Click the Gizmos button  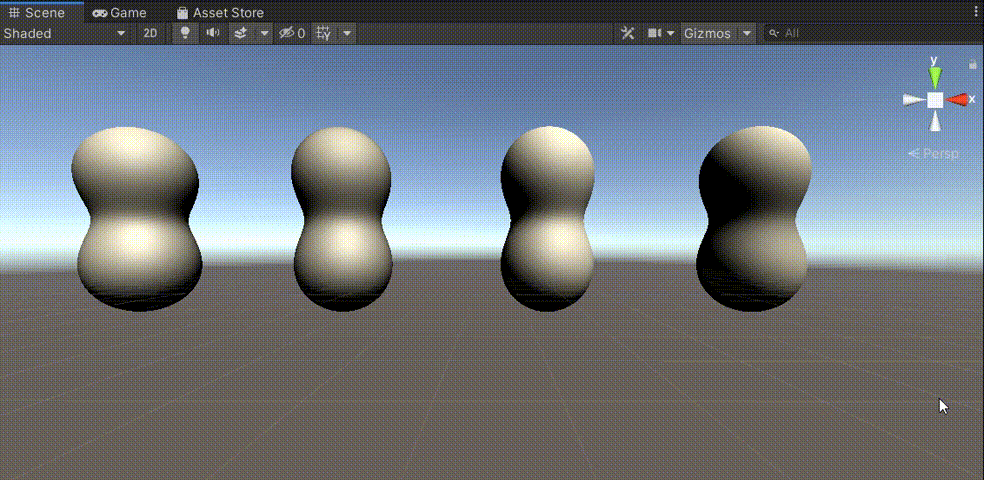click(x=708, y=33)
